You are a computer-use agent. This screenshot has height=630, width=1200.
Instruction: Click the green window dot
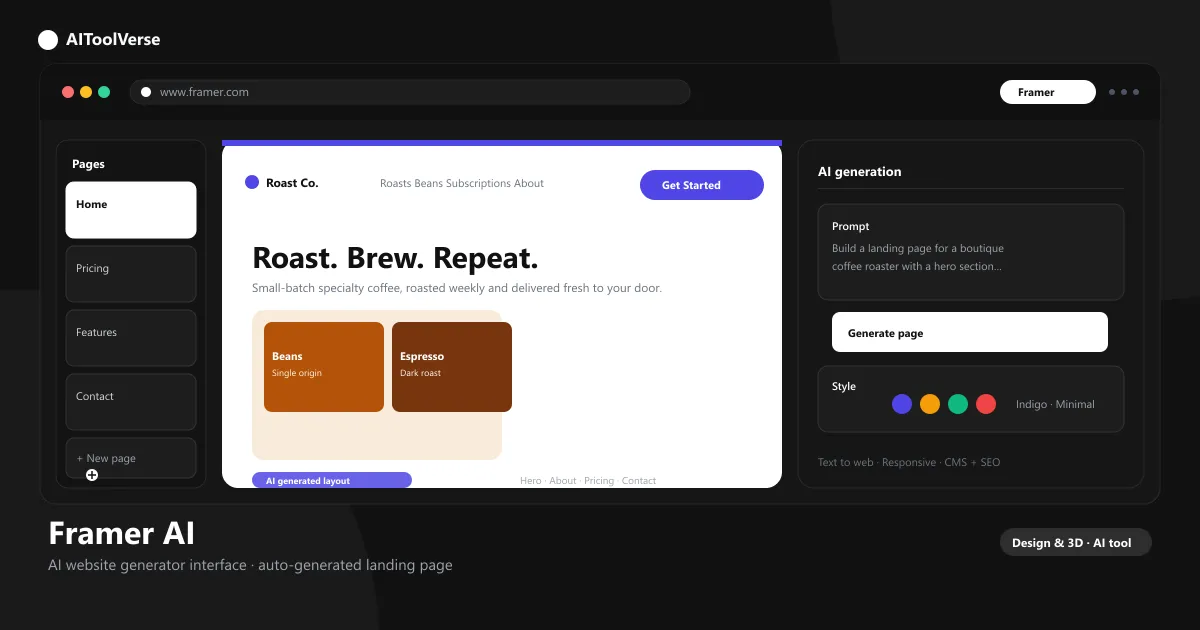coord(104,92)
